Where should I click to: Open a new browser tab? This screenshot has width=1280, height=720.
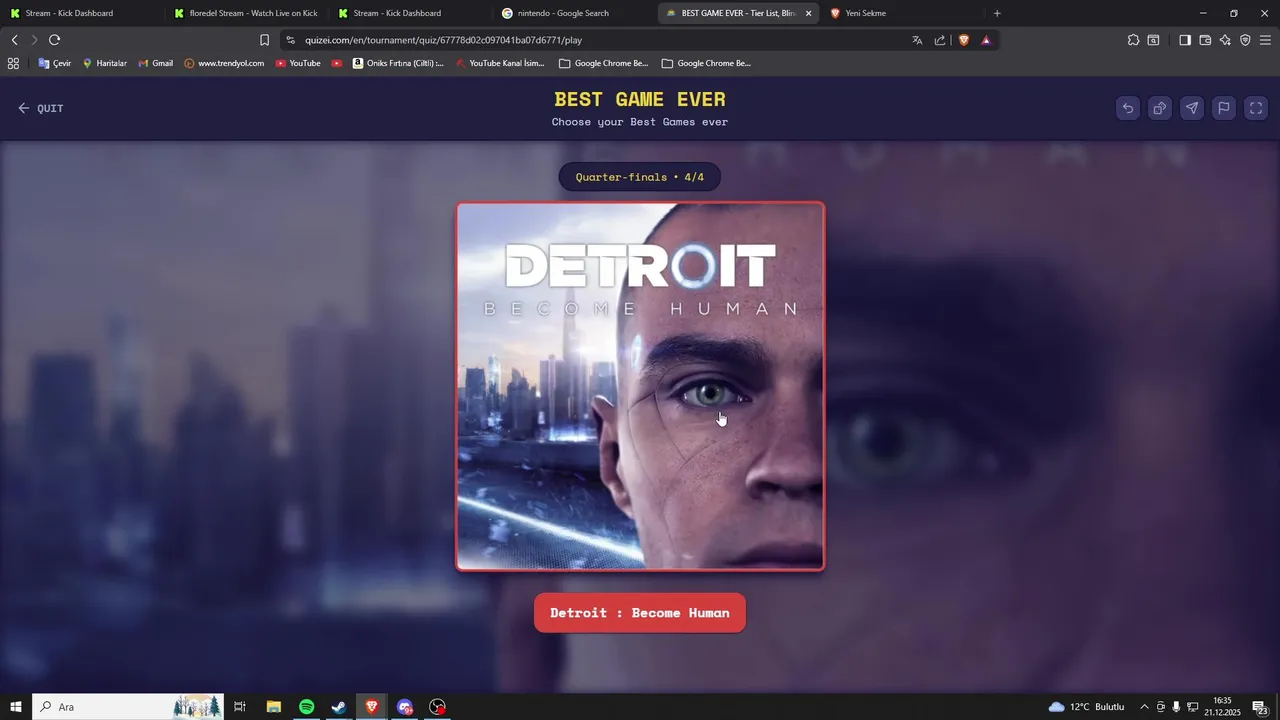click(x=997, y=13)
